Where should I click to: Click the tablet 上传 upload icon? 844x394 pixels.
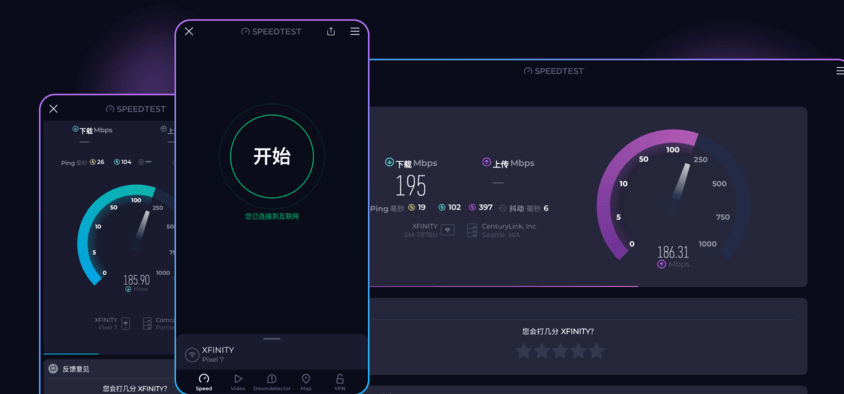coord(487,162)
